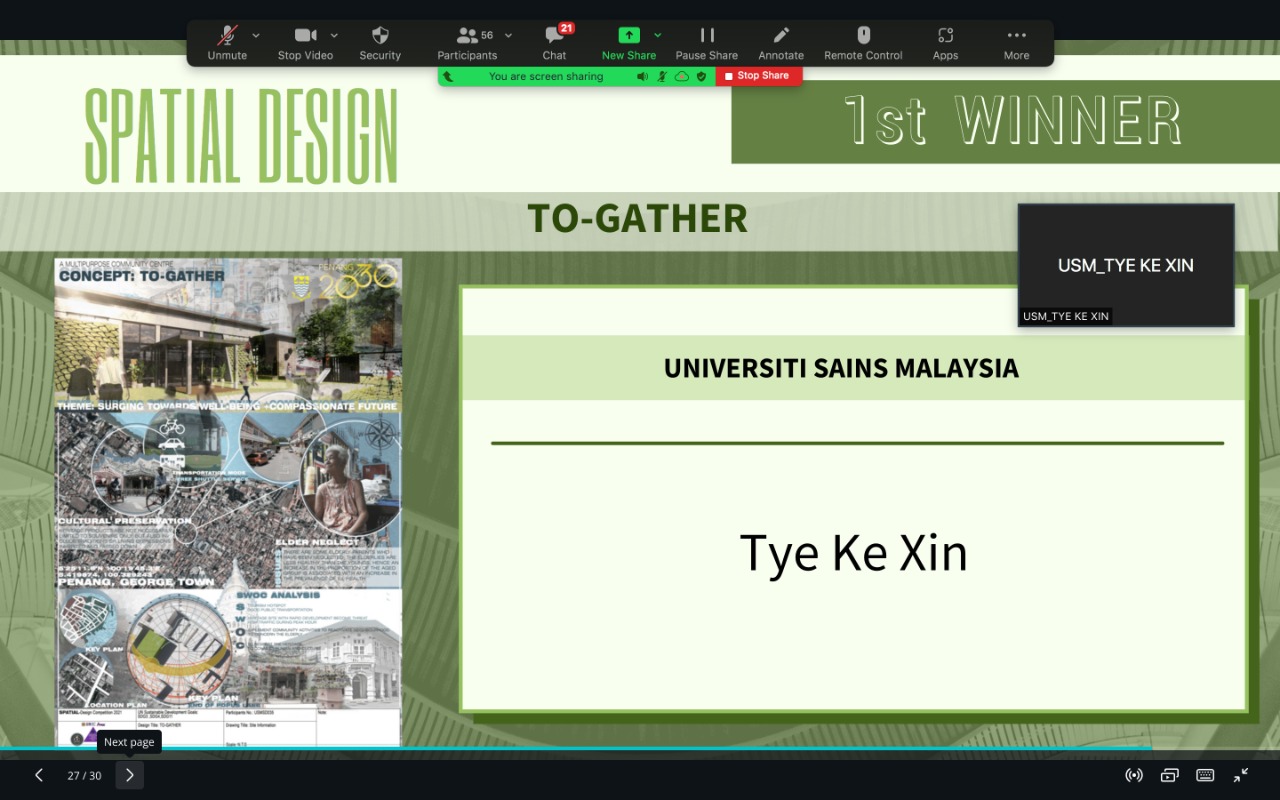Click Stop Share red button
1280x800 pixels.
(x=758, y=76)
